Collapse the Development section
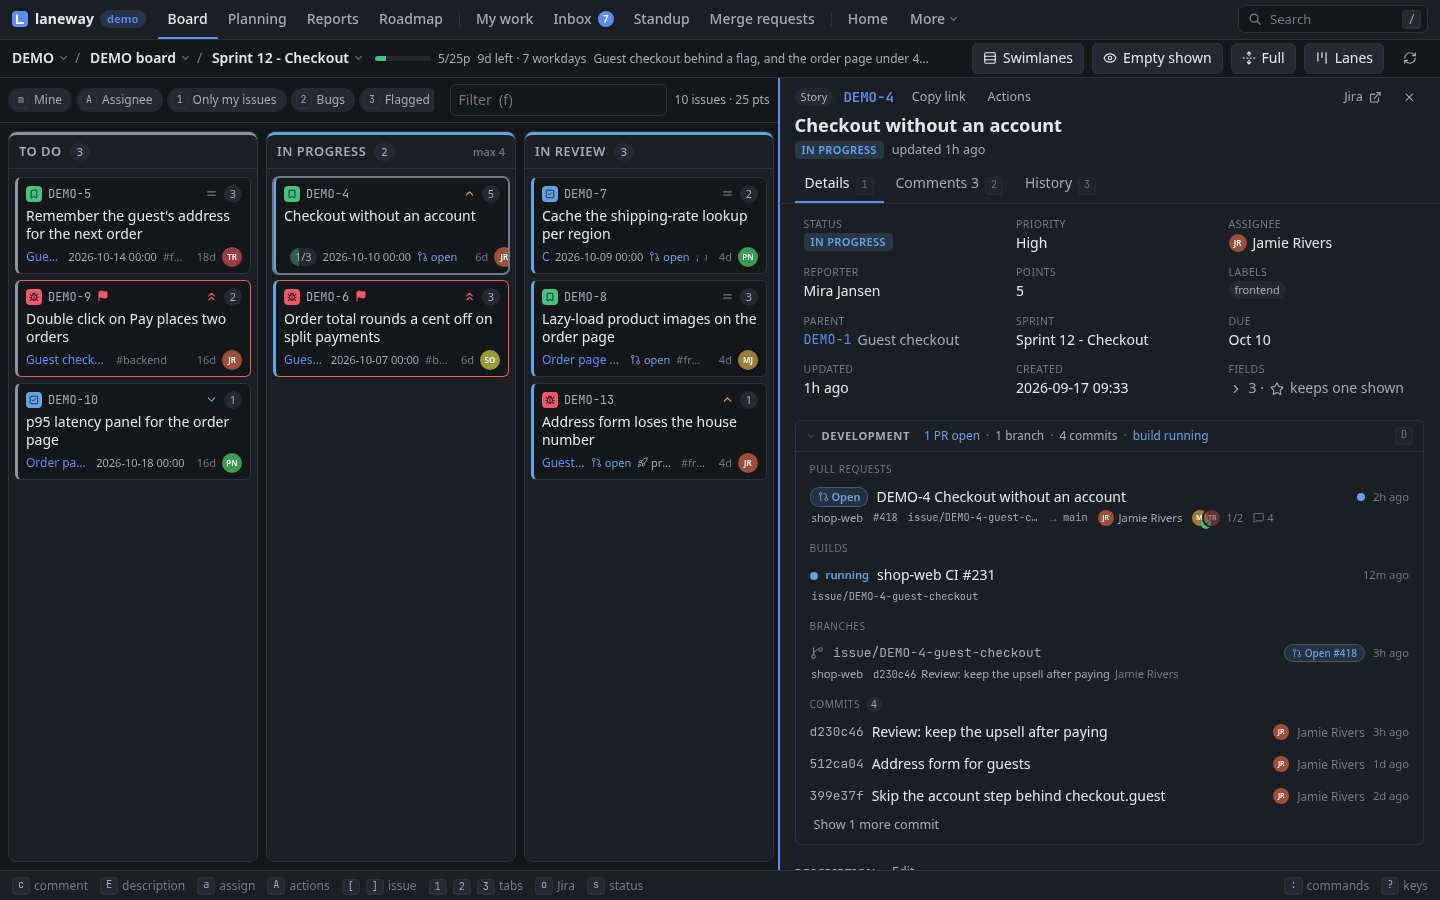The width and height of the screenshot is (1440, 900). (x=811, y=436)
